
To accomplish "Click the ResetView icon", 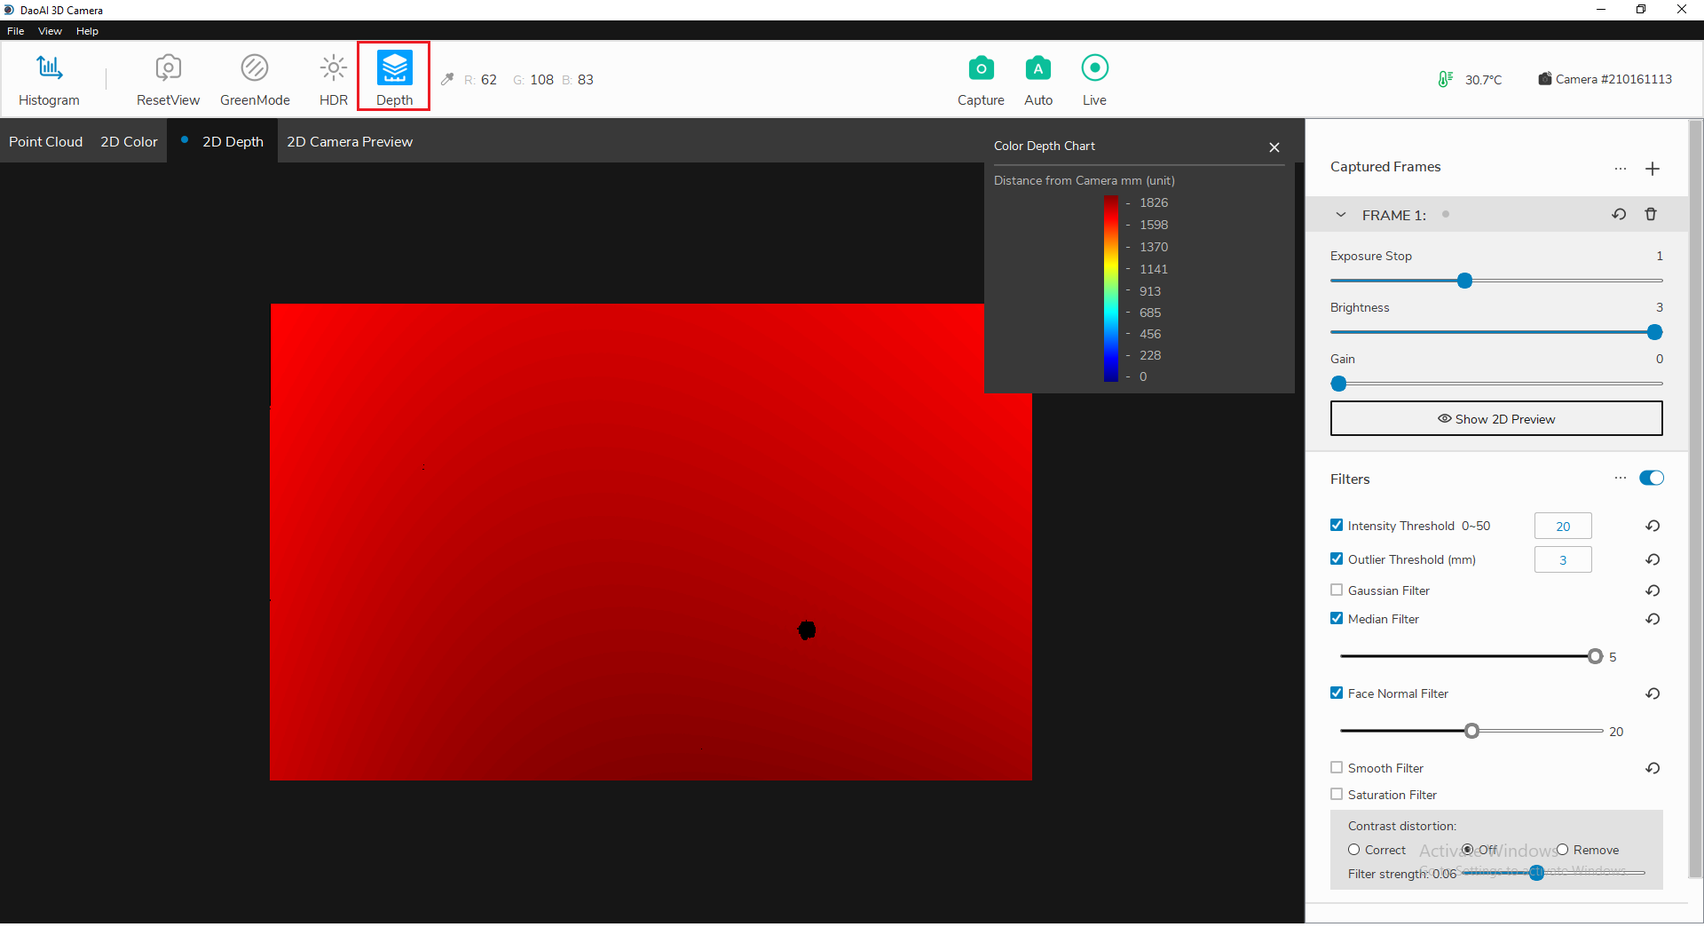I will [168, 79].
